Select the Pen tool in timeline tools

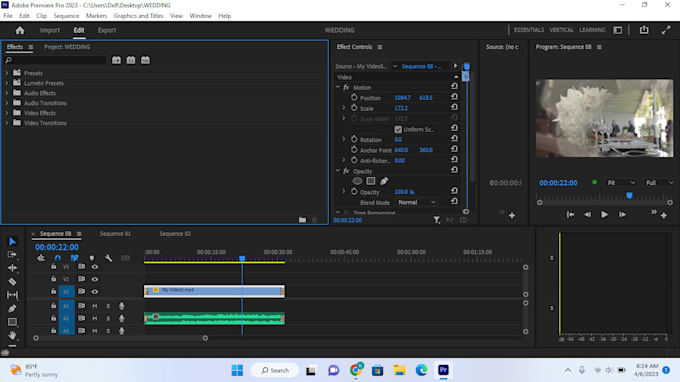point(12,308)
